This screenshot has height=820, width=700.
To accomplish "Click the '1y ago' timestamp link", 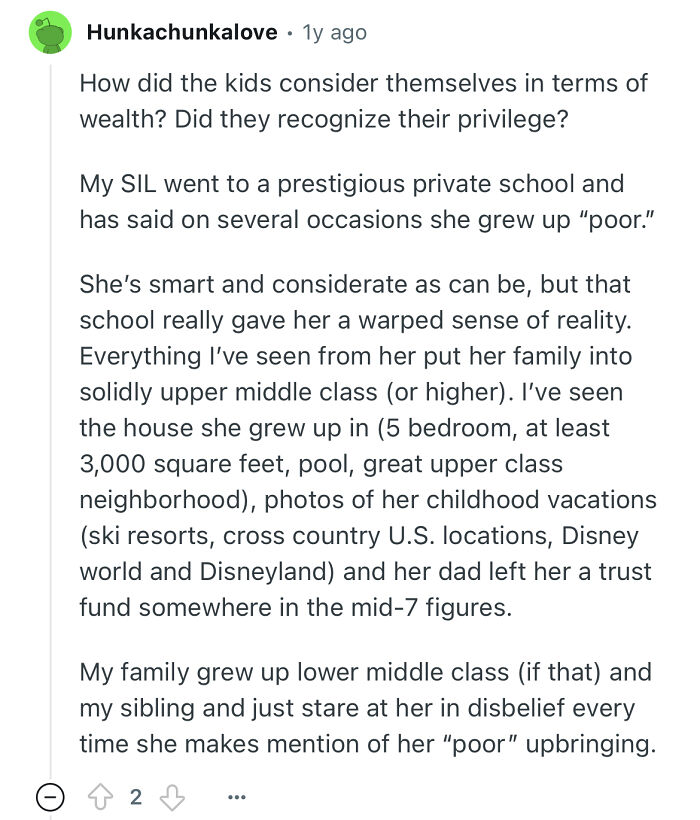I will [x=335, y=32].
